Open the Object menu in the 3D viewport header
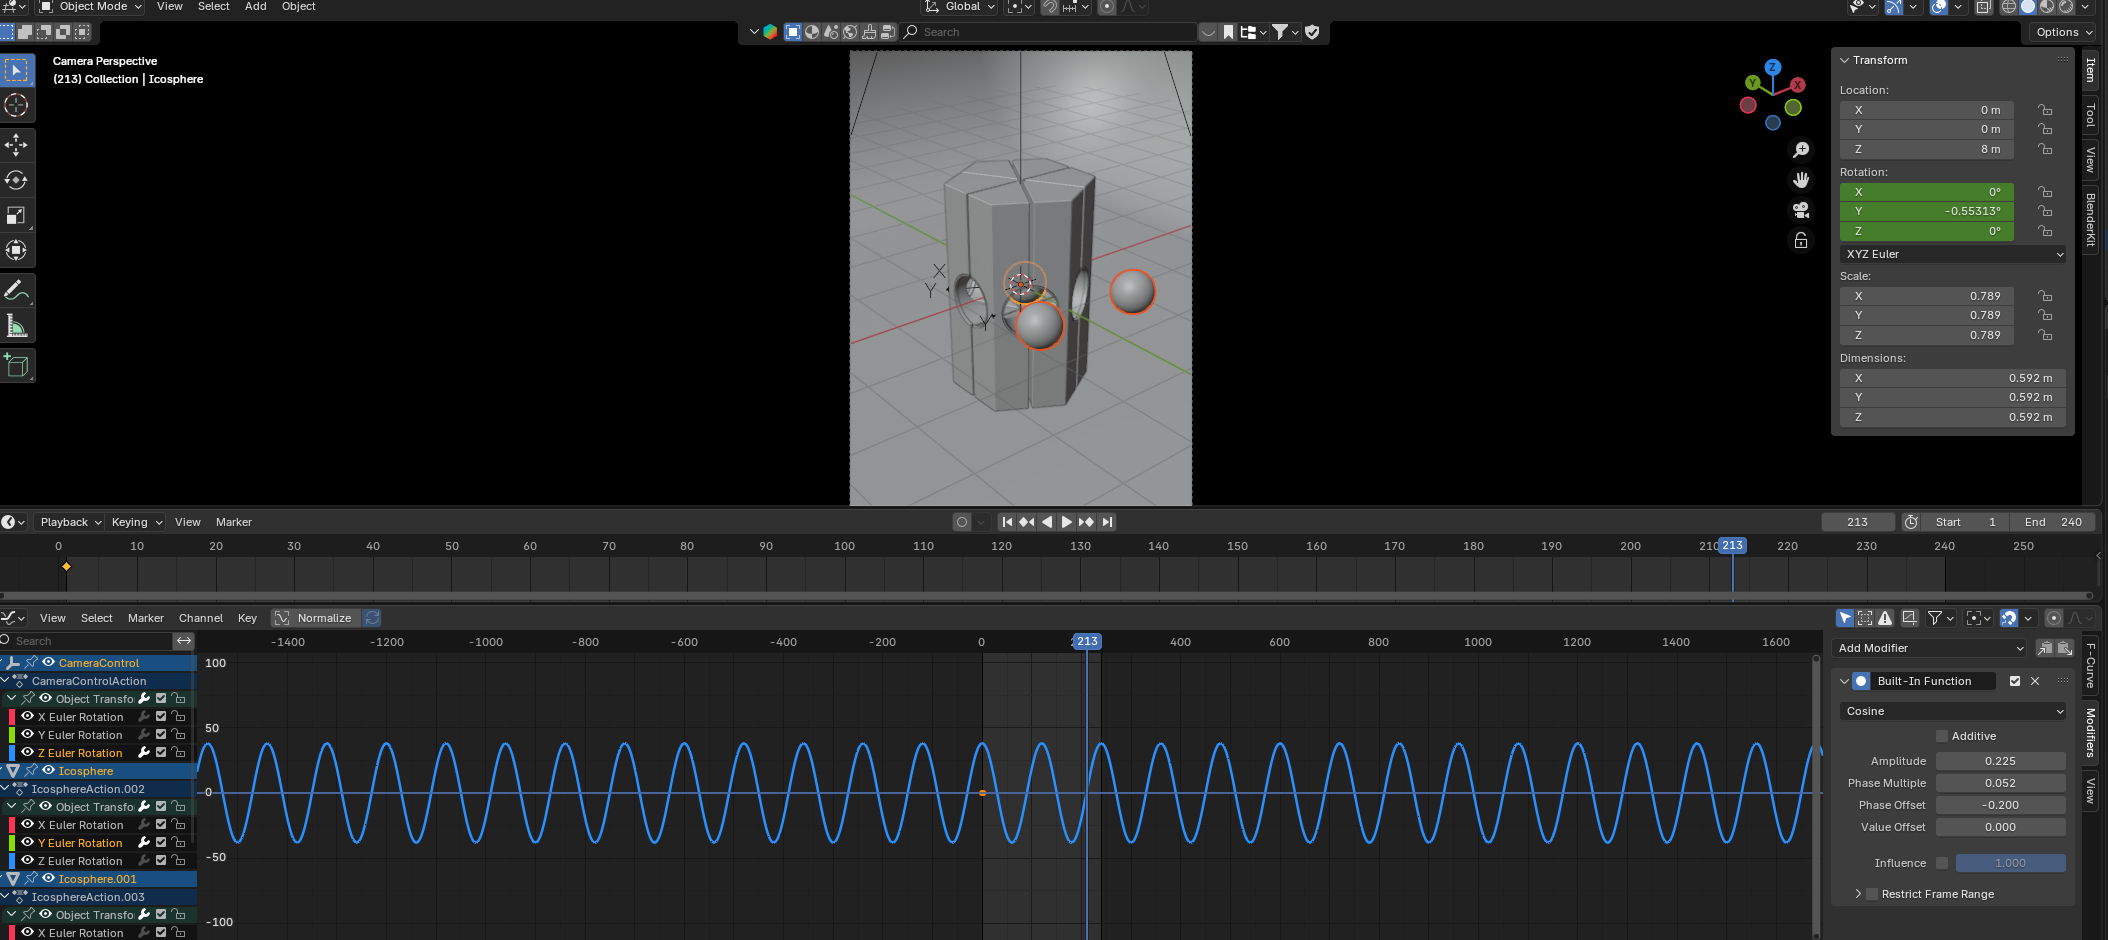The height and width of the screenshot is (940, 2108). (x=297, y=7)
